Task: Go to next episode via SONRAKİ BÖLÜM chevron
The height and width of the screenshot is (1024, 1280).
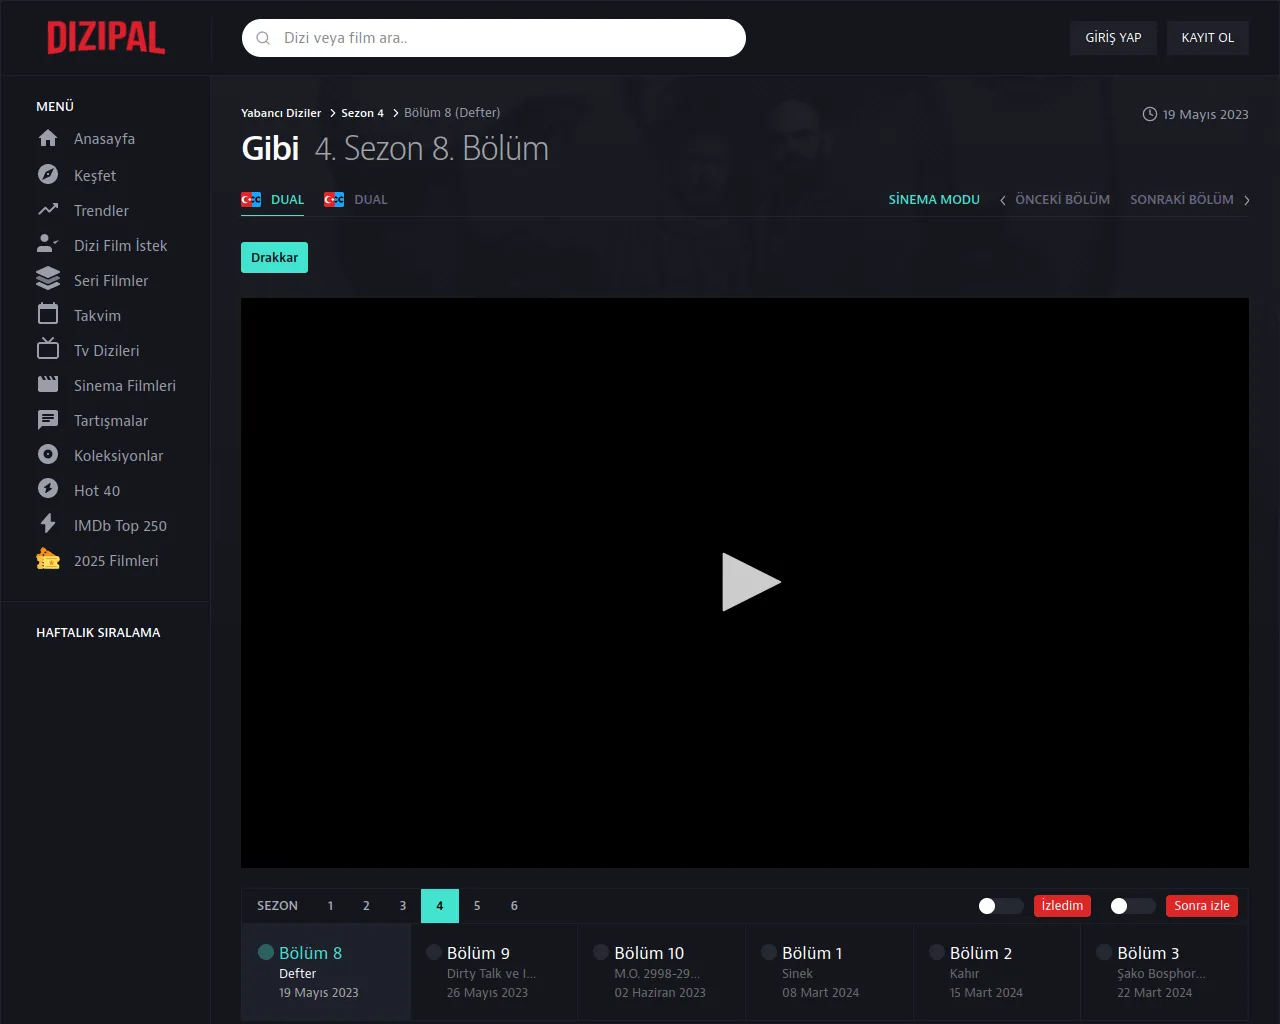Action: [1246, 200]
